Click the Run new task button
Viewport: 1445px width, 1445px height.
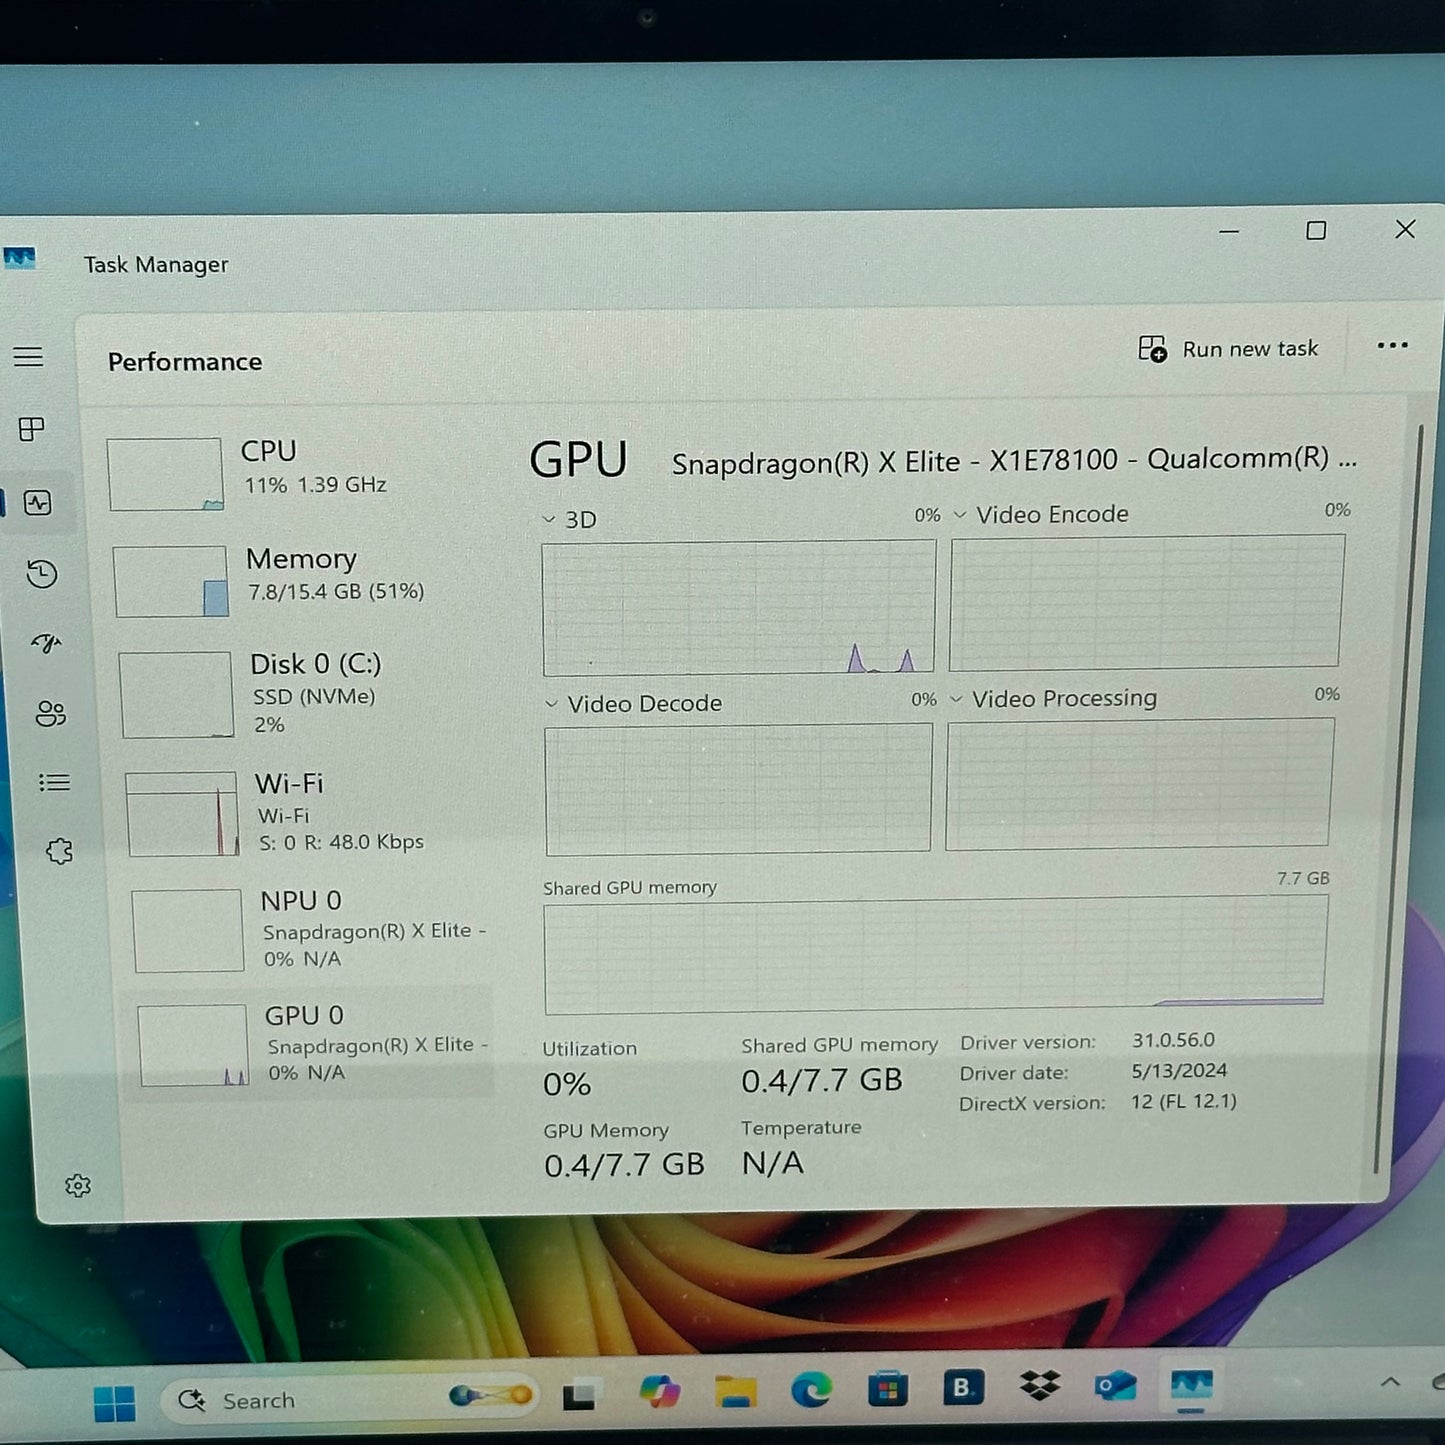[1229, 349]
